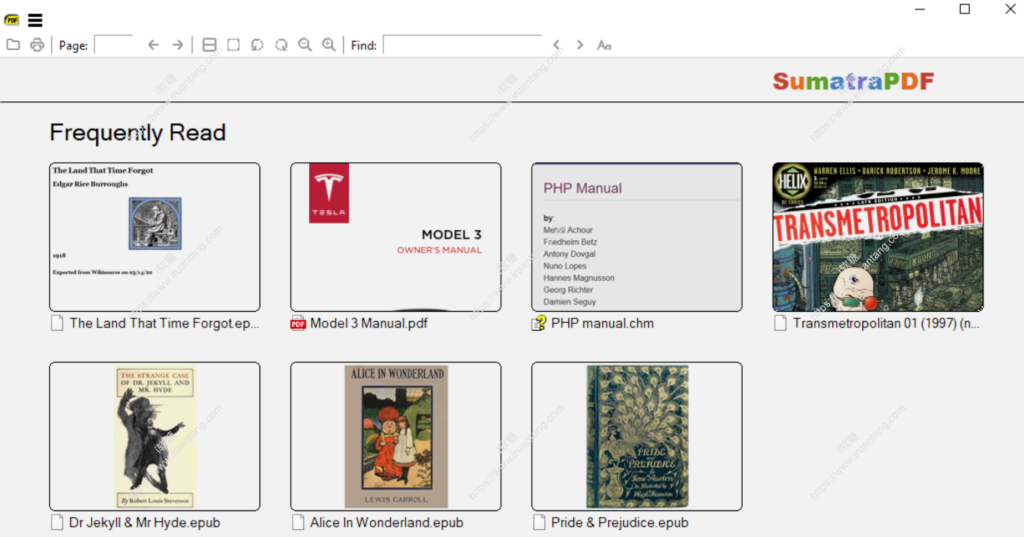The image size is (1024, 537).
Task: Go to next page arrow
Action: click(177, 45)
